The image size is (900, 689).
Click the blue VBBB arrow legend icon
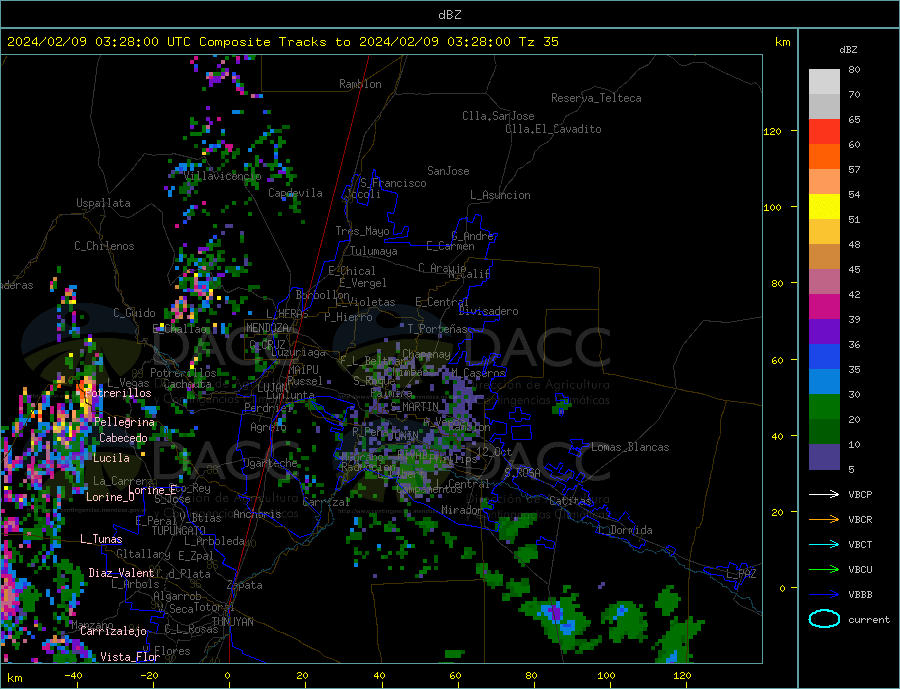tap(824, 594)
